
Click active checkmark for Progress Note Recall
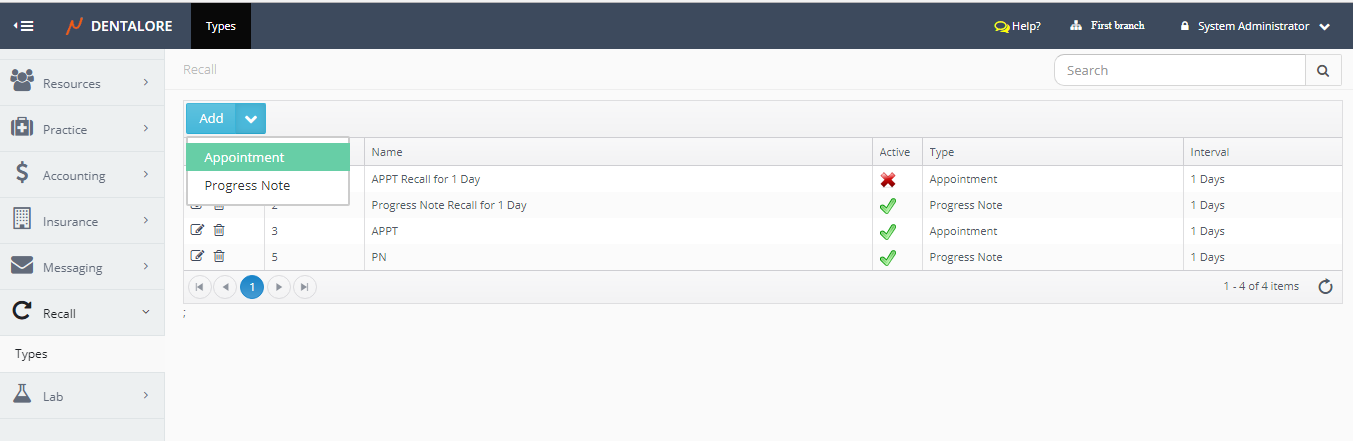click(887, 205)
